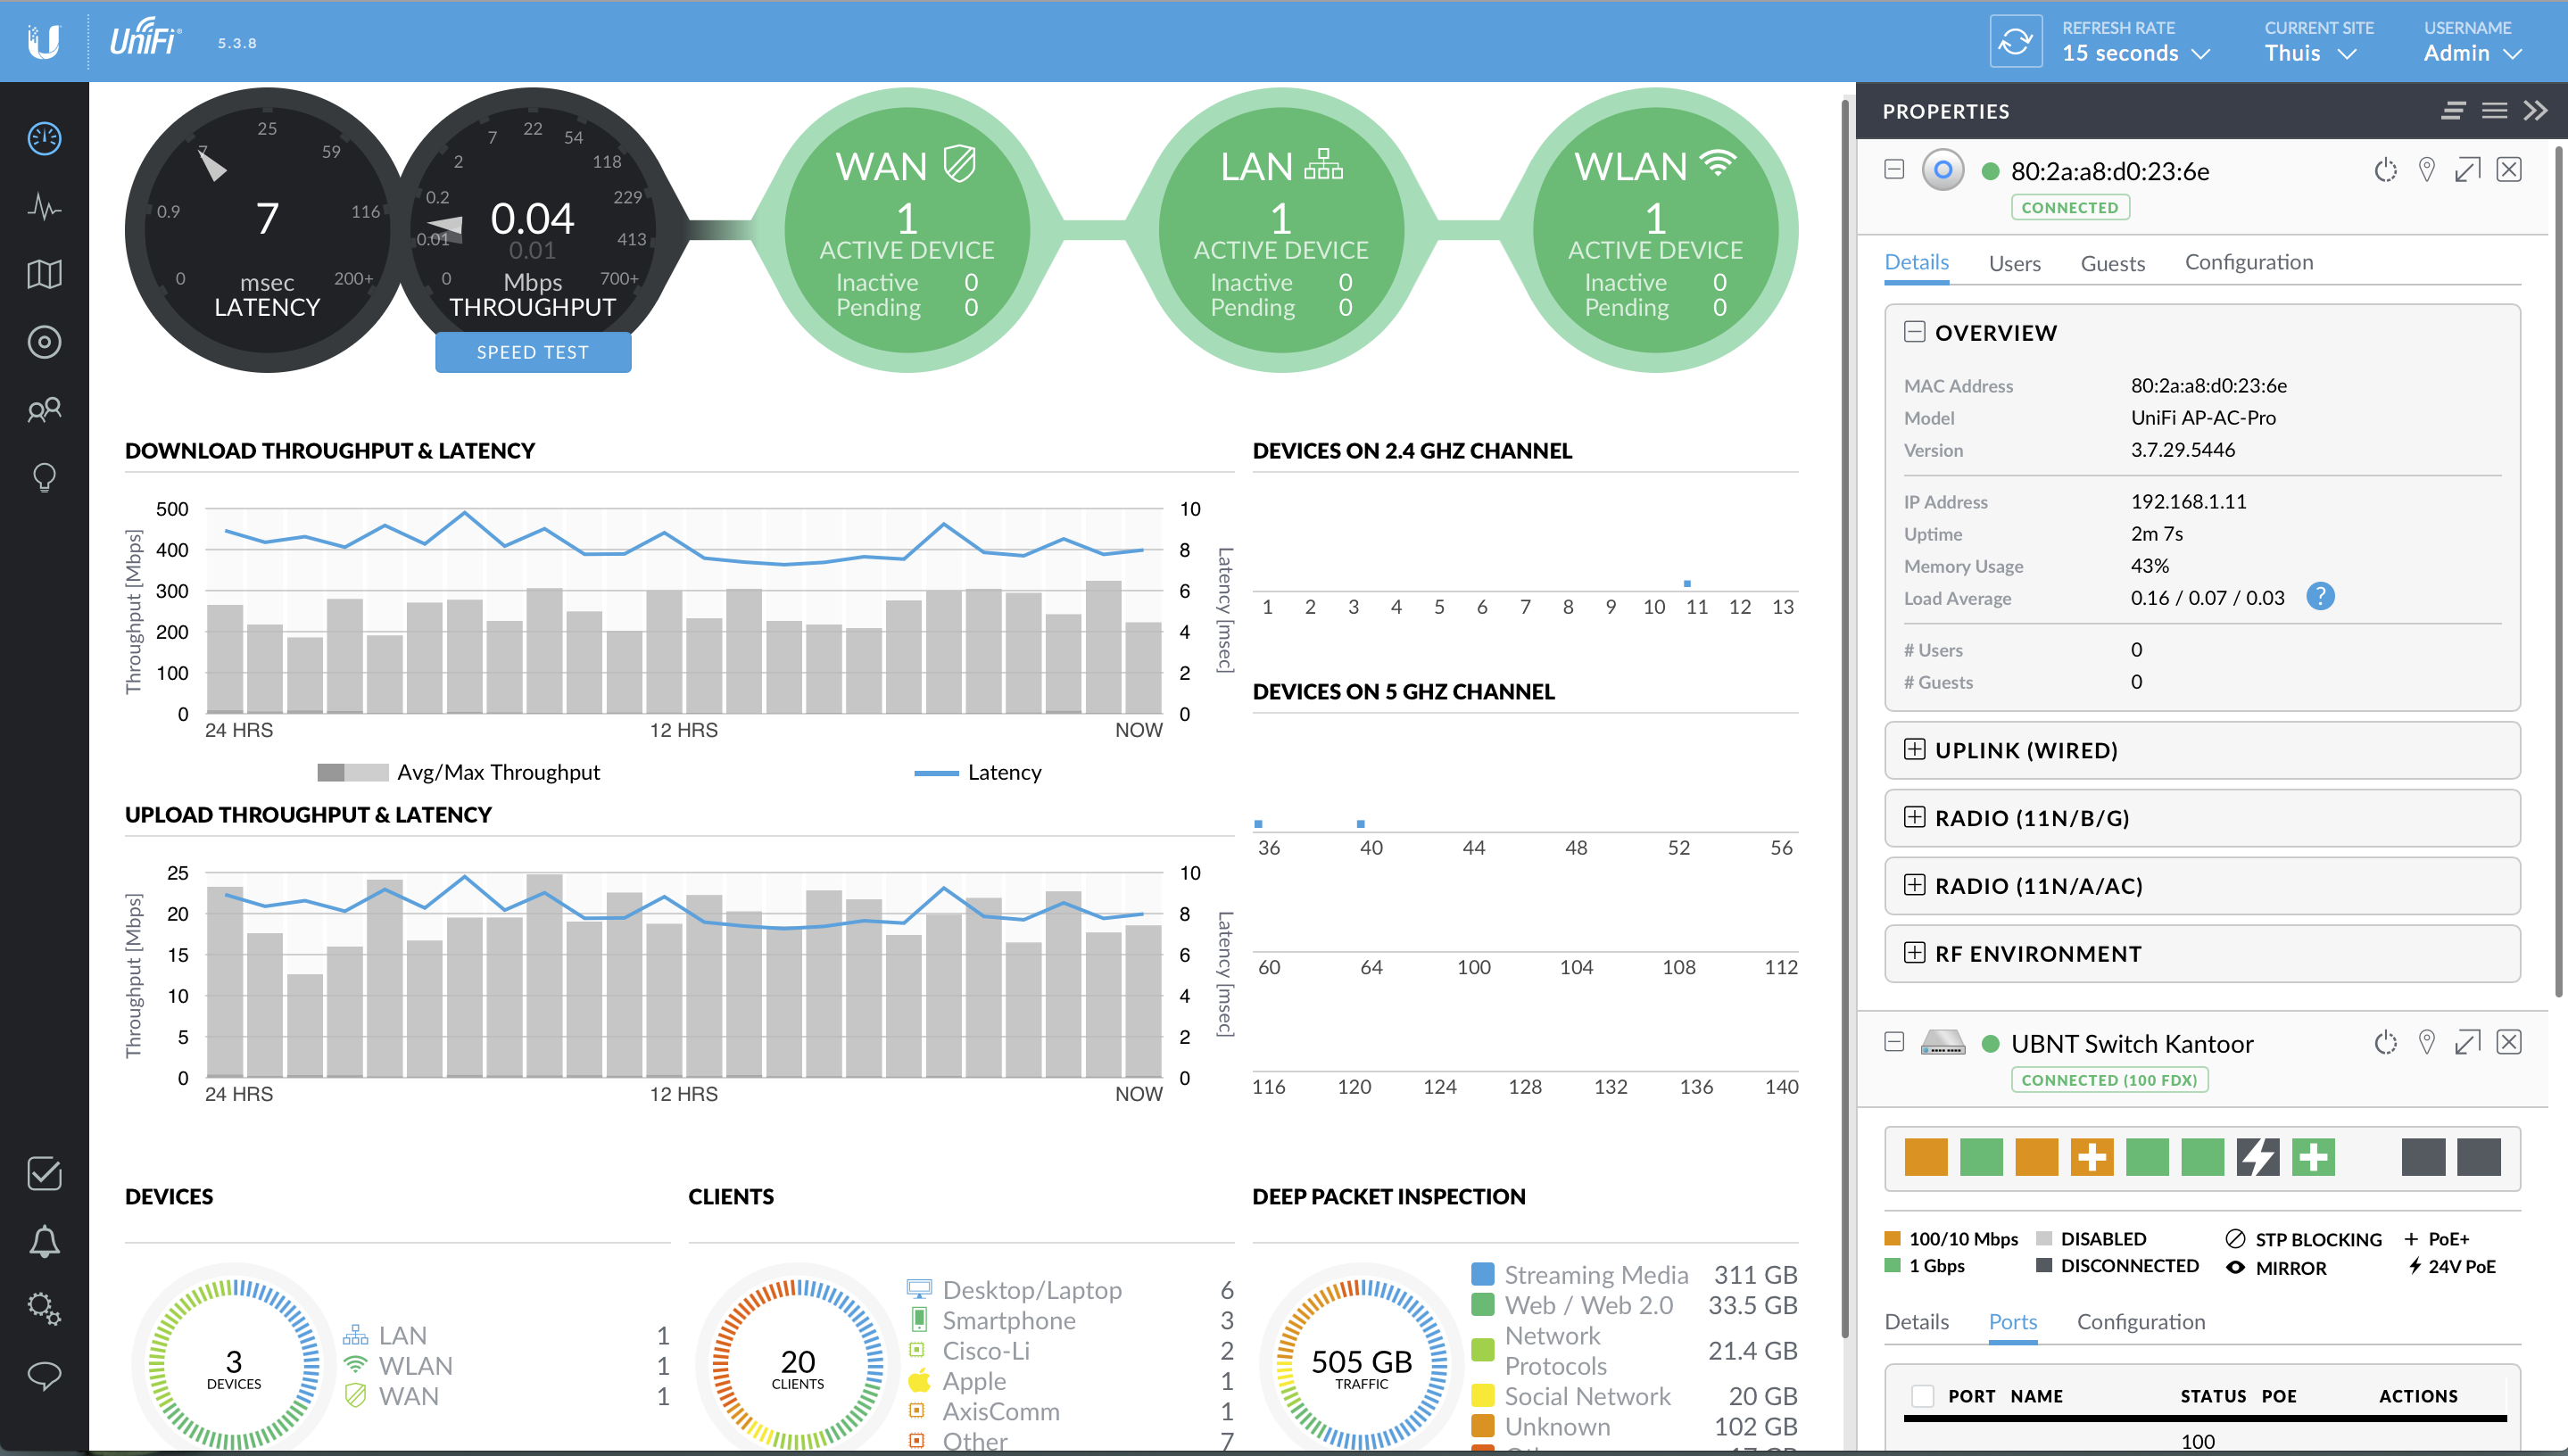The height and width of the screenshot is (1456, 2568).
Task: Collapse the 80:2a:a8:d0:23:6e device section
Action: (1894, 169)
